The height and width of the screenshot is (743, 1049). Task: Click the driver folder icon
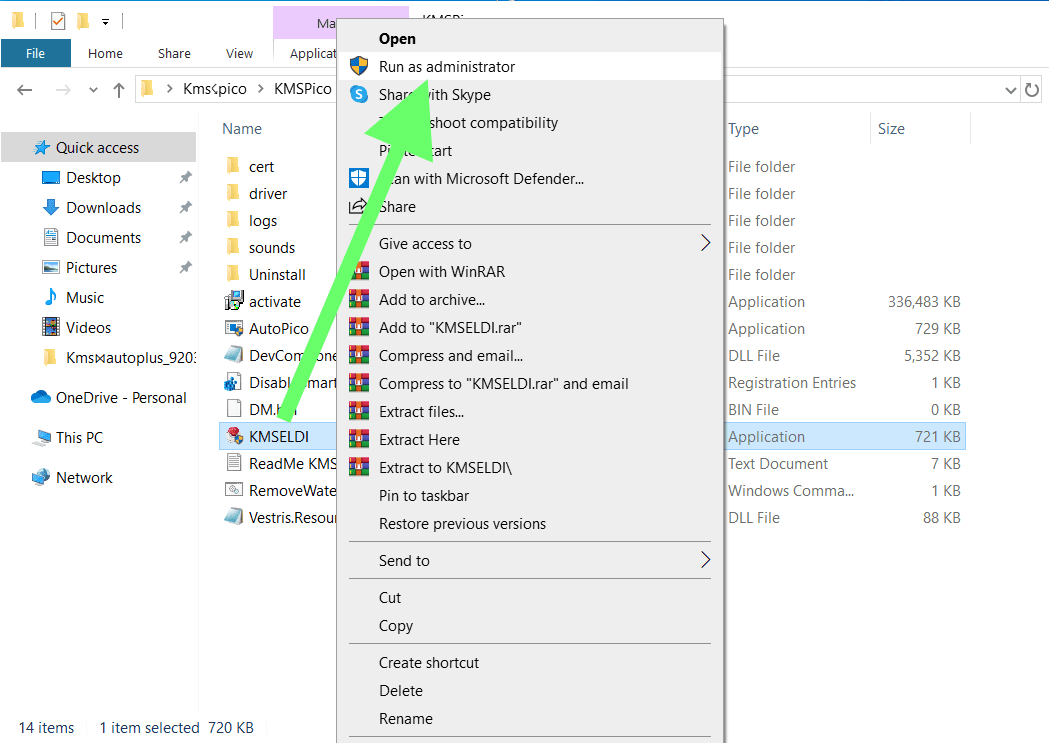click(233, 193)
